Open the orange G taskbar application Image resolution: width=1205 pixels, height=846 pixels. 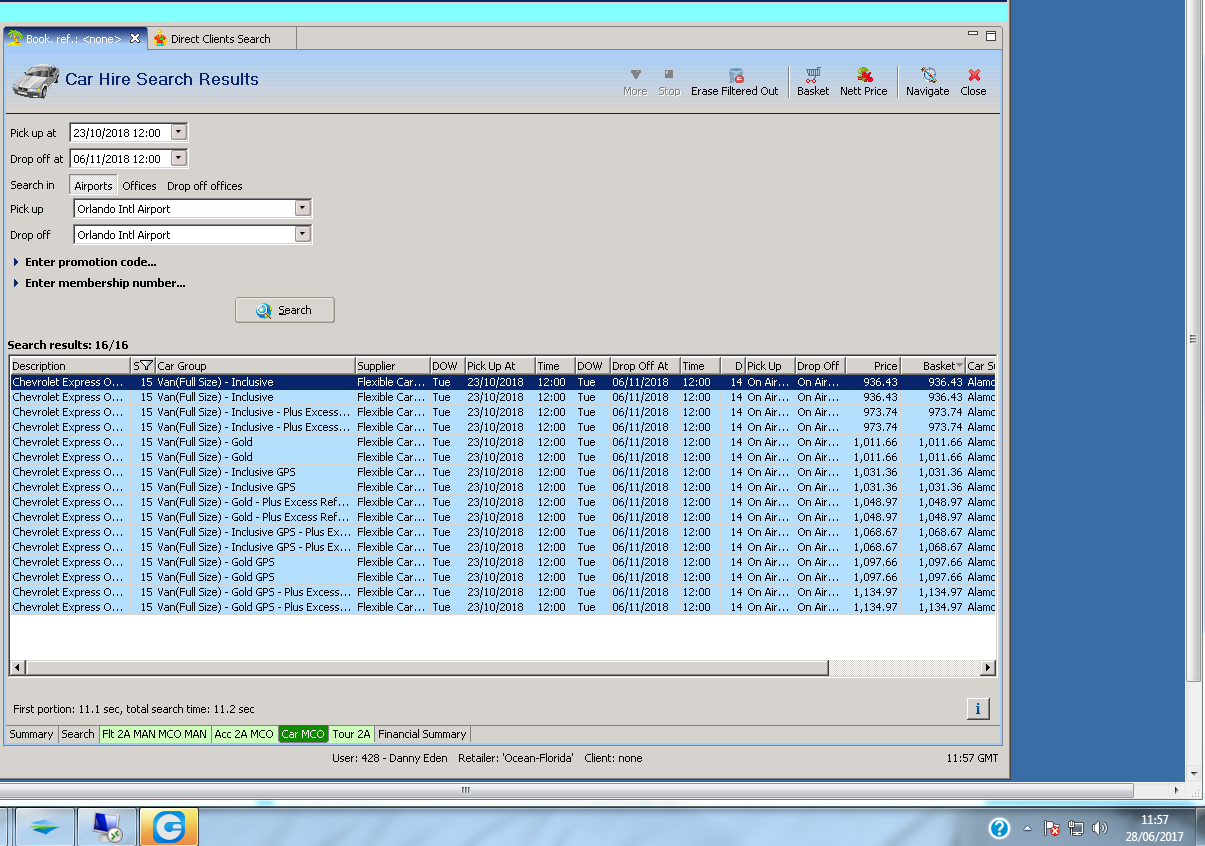click(169, 827)
